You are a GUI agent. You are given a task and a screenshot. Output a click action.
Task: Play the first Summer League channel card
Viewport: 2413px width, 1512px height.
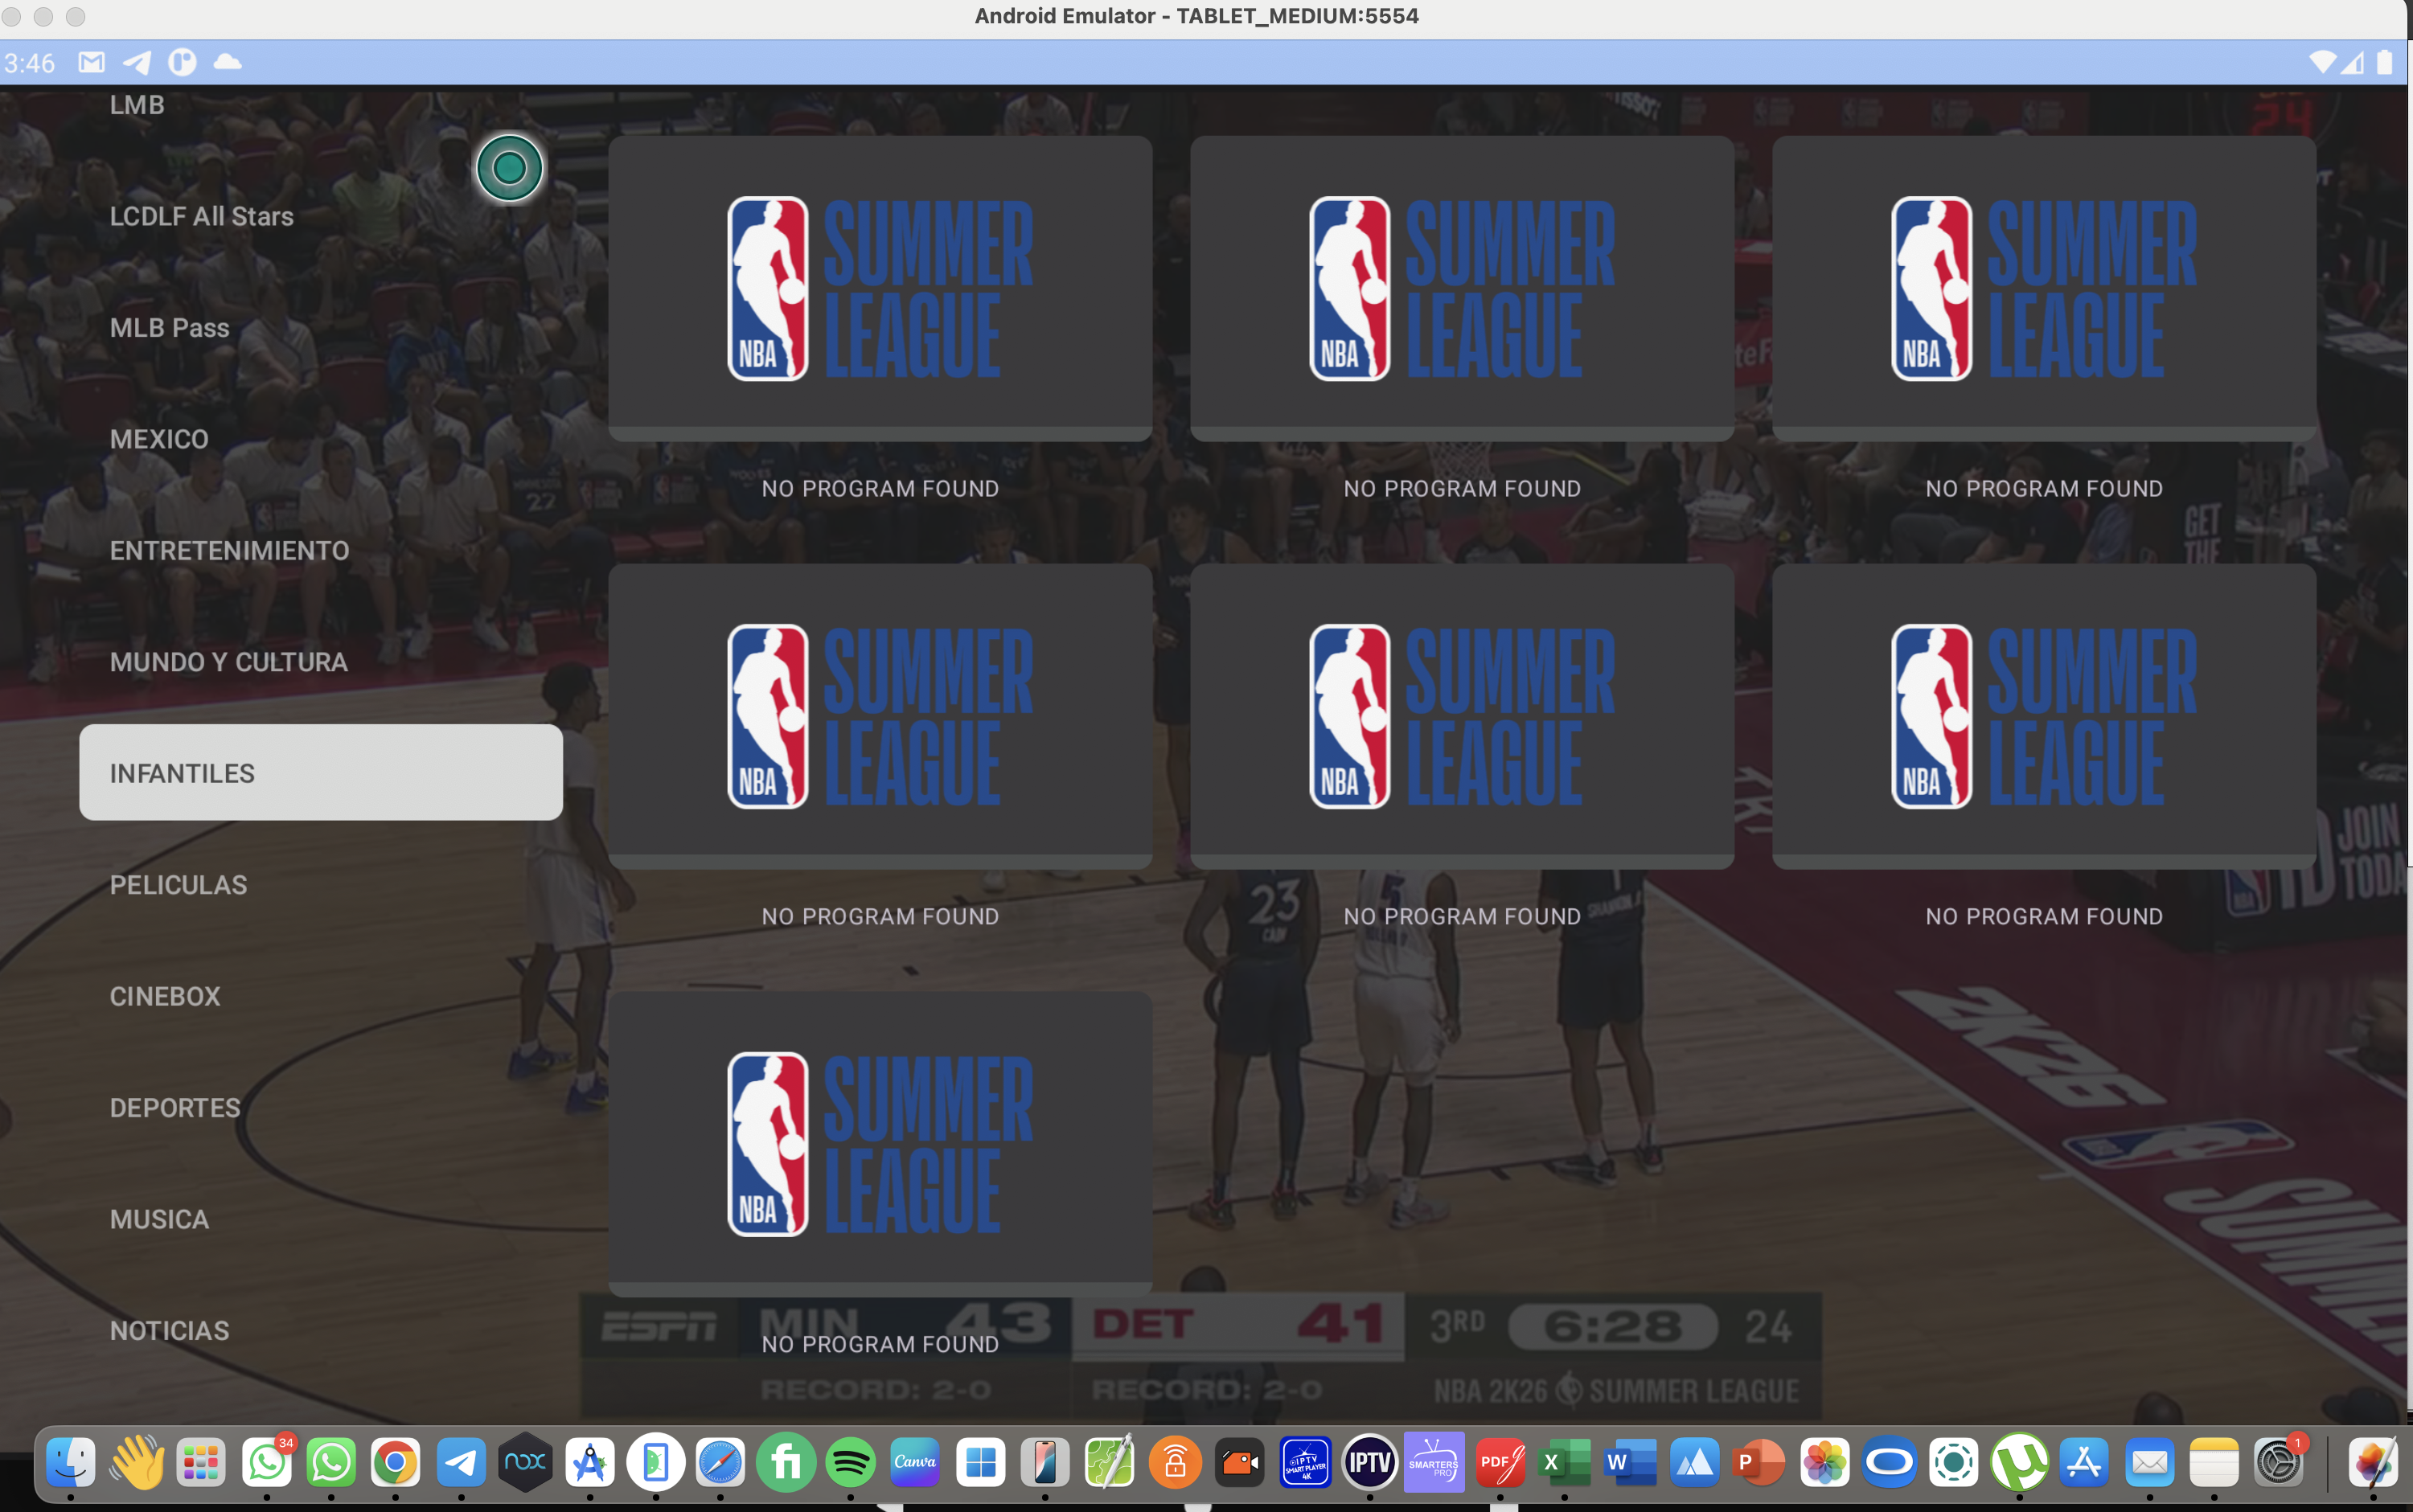880,288
